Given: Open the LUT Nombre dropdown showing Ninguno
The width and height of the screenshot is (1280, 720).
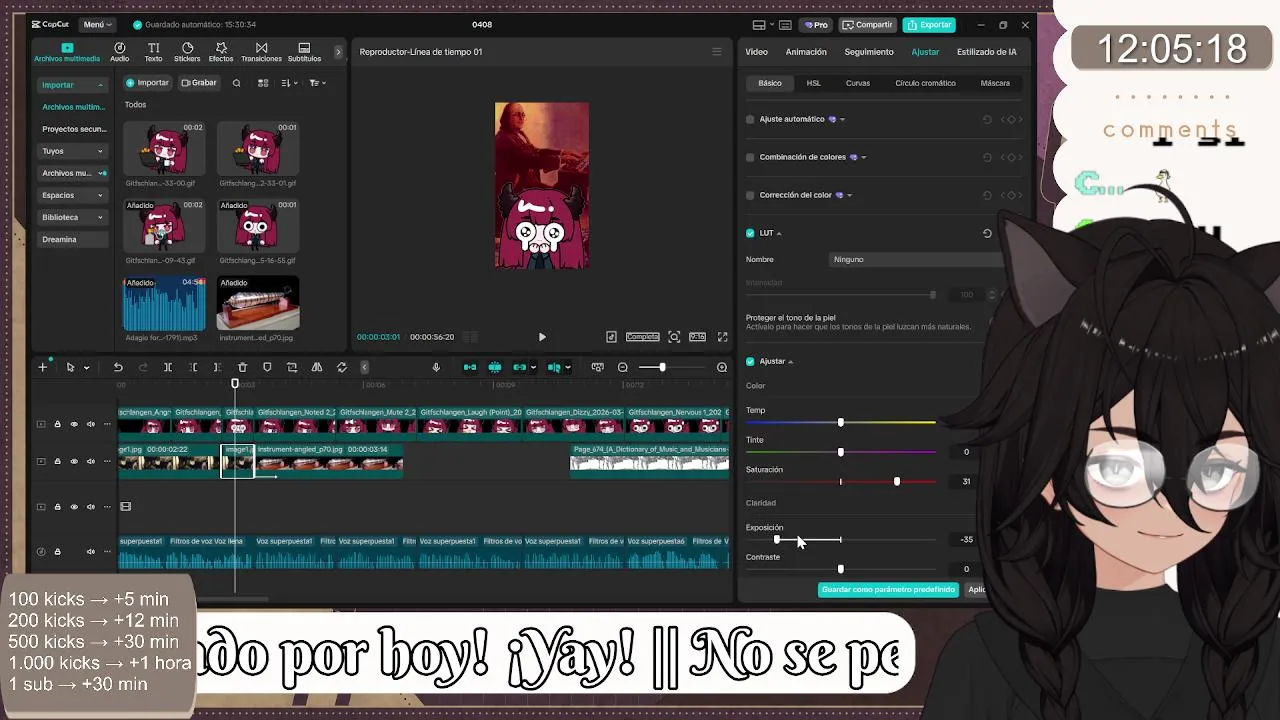Looking at the screenshot, I should pyautogui.click(x=917, y=259).
